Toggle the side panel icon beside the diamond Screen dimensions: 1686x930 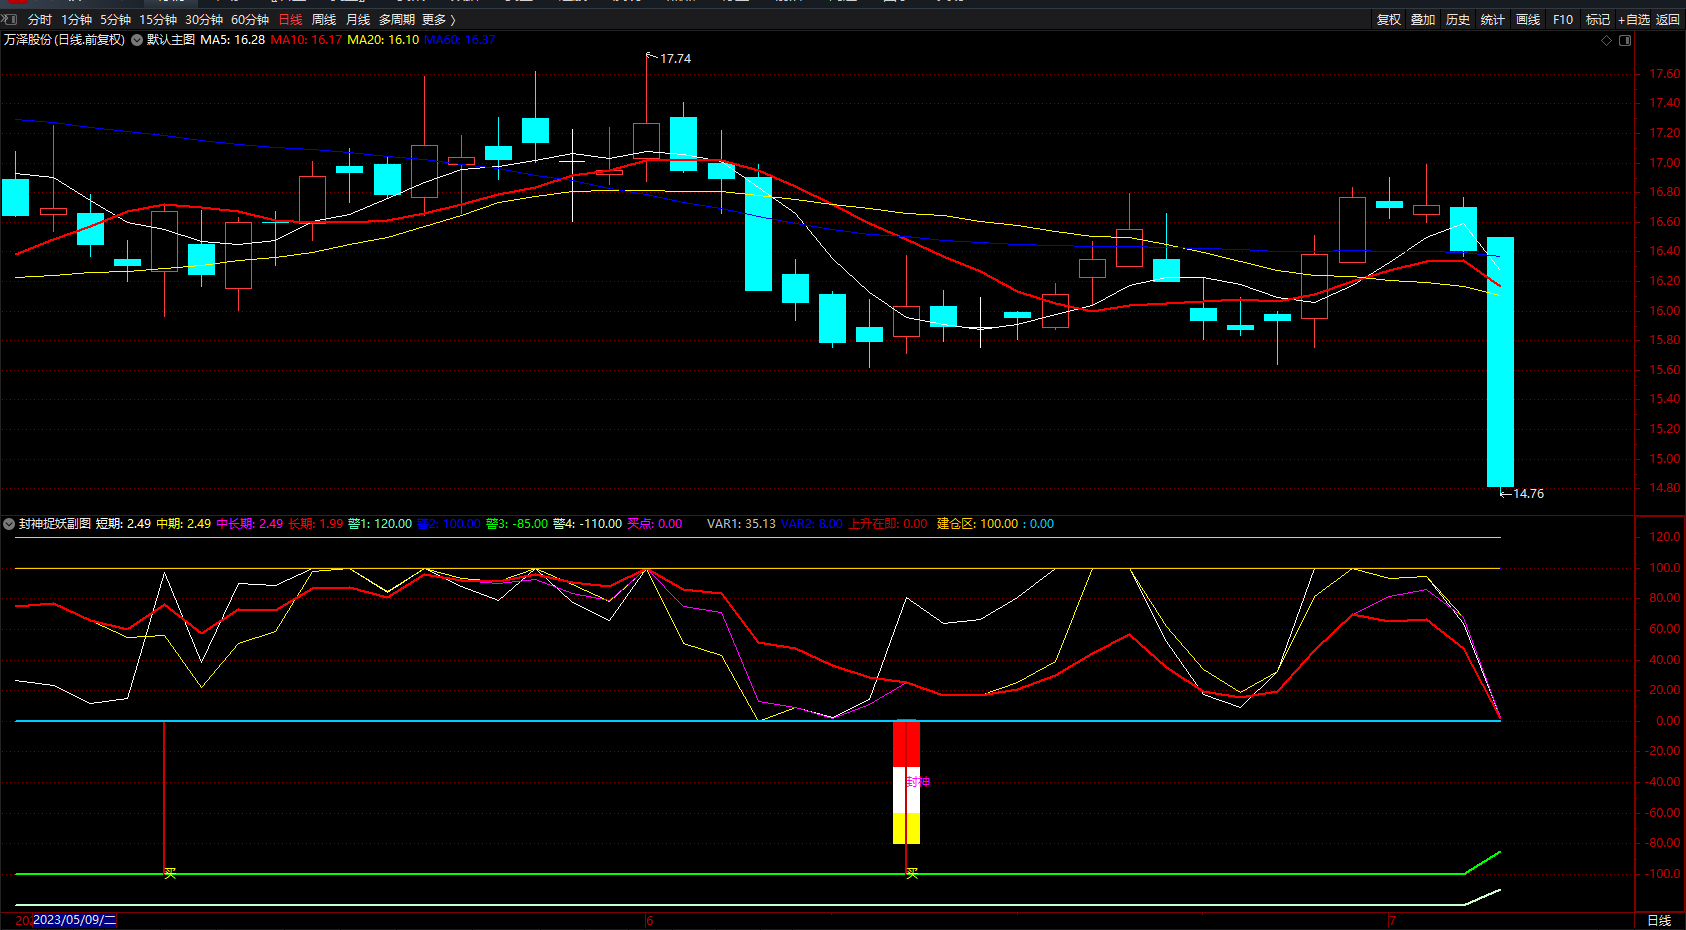1625,40
